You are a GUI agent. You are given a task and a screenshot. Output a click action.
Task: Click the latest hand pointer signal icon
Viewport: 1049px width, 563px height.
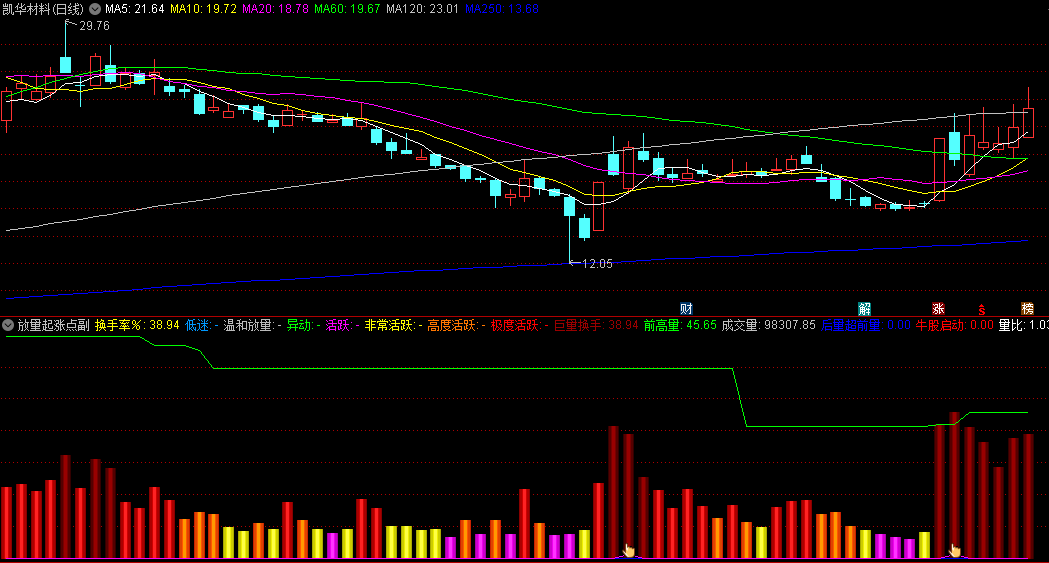pos(955,550)
